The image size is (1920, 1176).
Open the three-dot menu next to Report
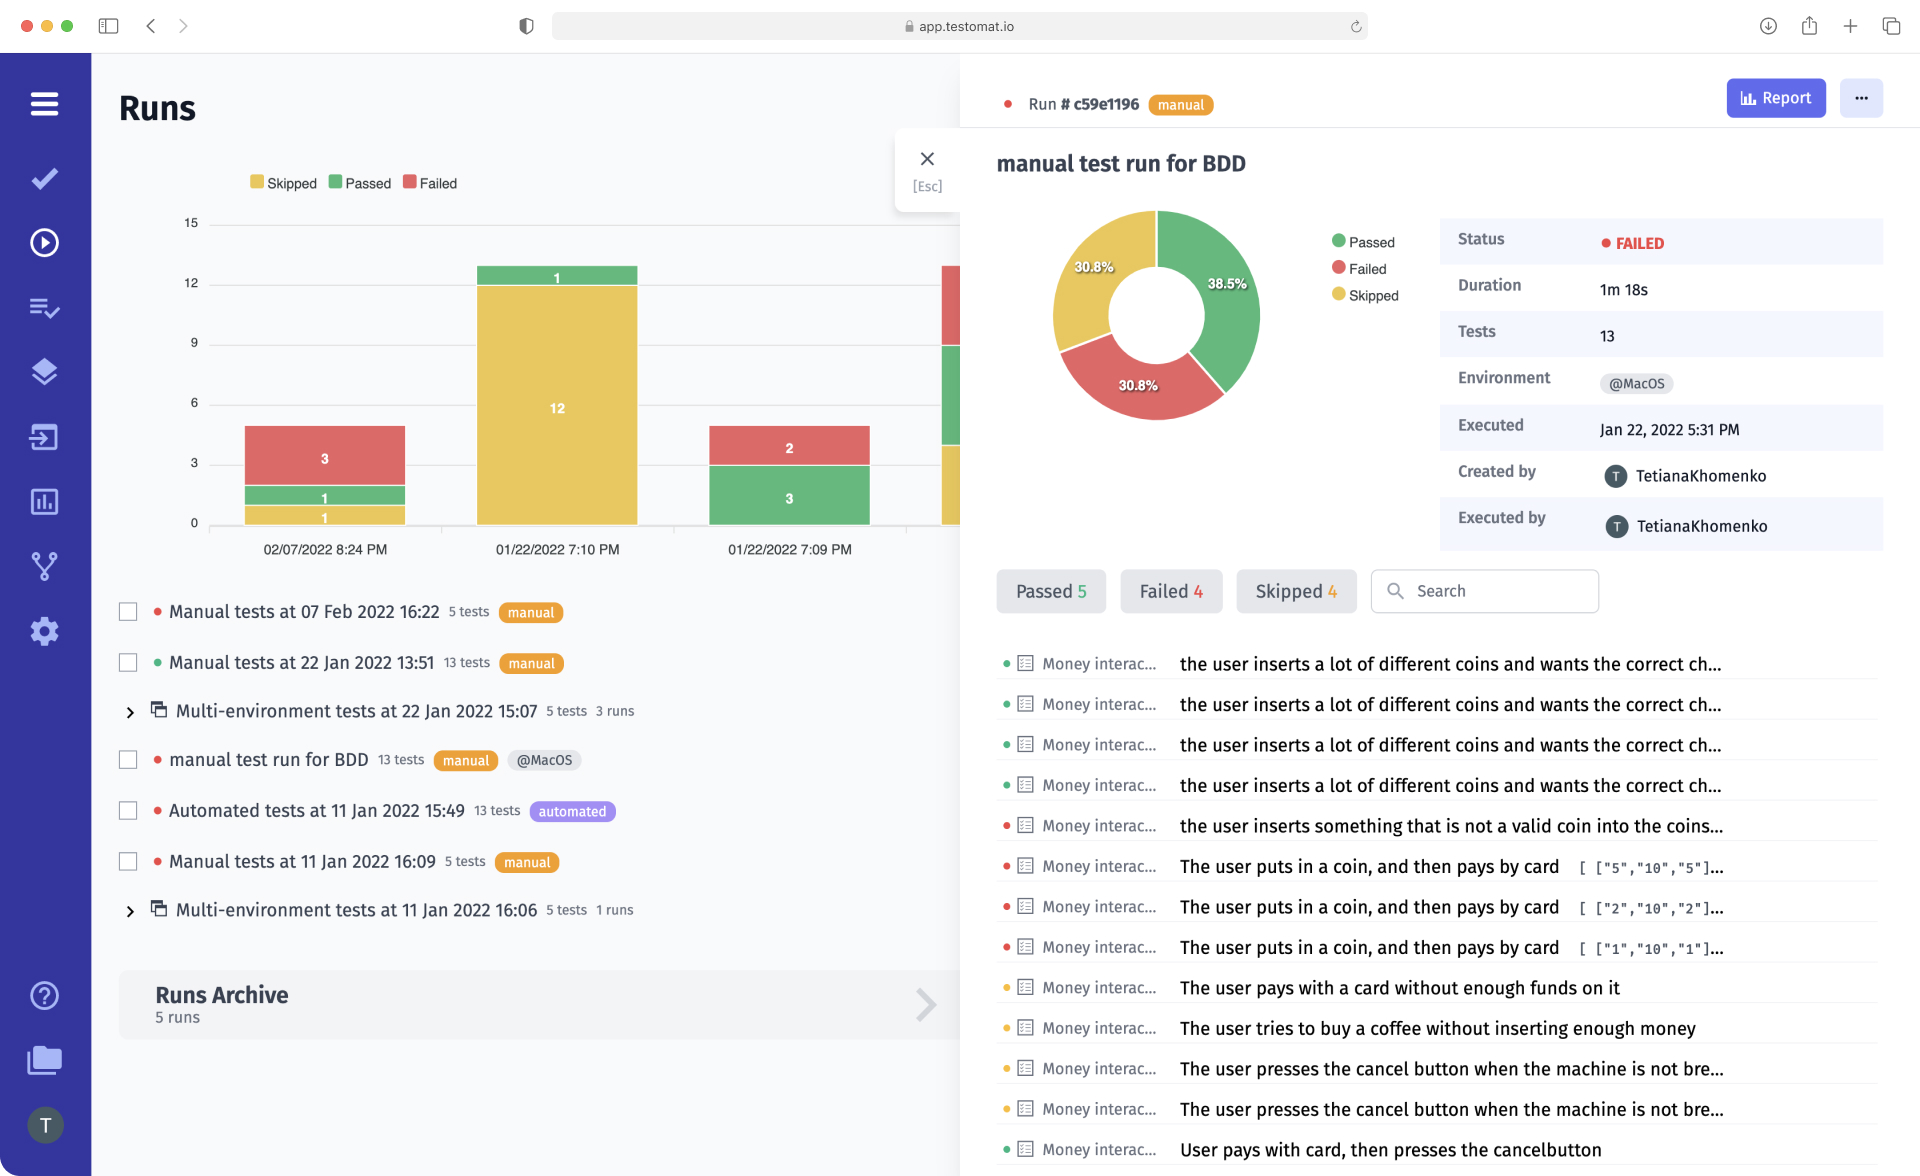point(1861,98)
